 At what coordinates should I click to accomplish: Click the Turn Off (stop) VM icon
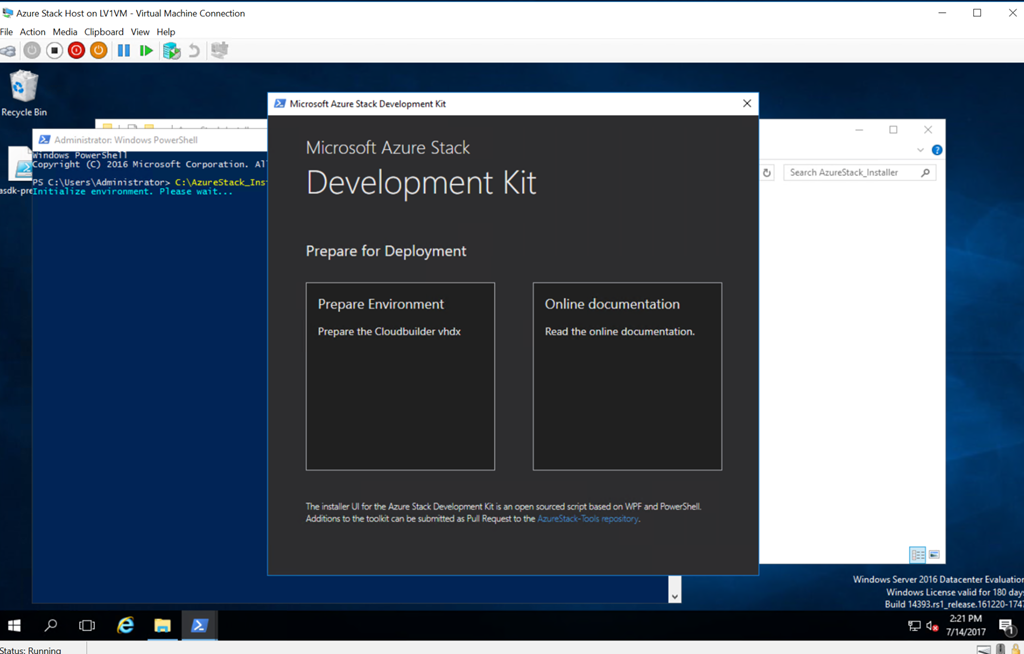[55, 50]
